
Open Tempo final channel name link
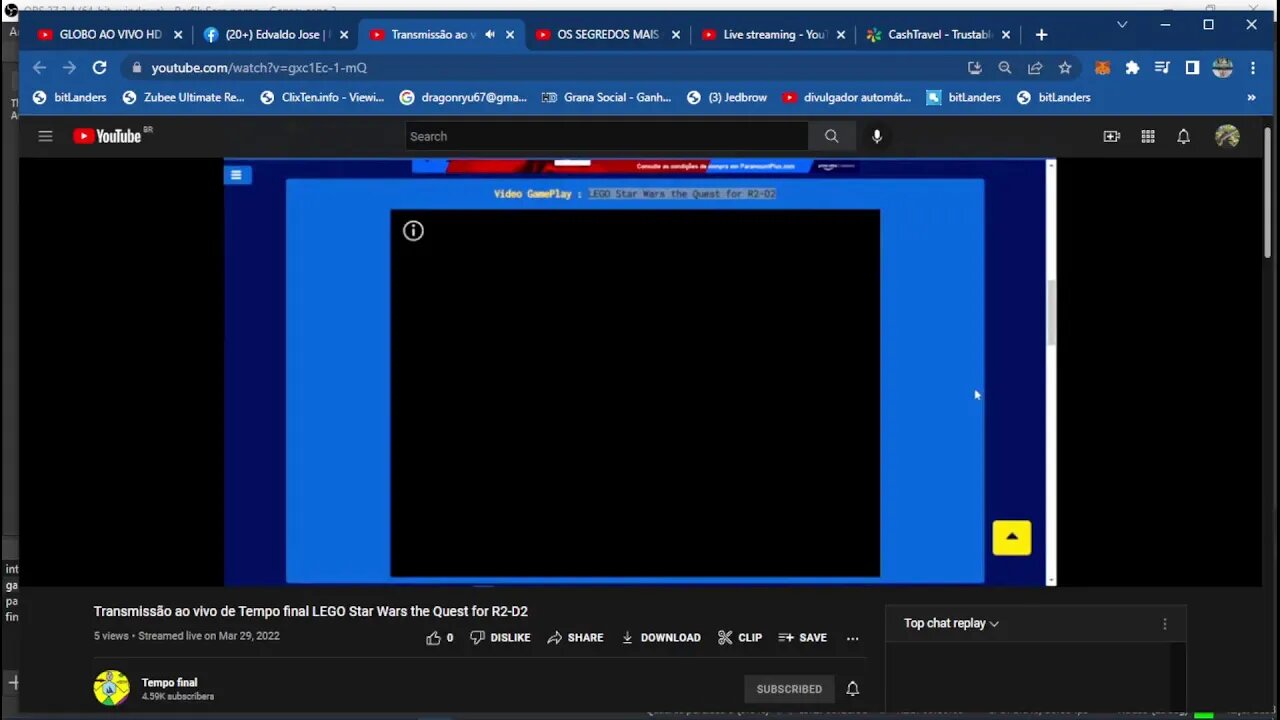point(169,683)
